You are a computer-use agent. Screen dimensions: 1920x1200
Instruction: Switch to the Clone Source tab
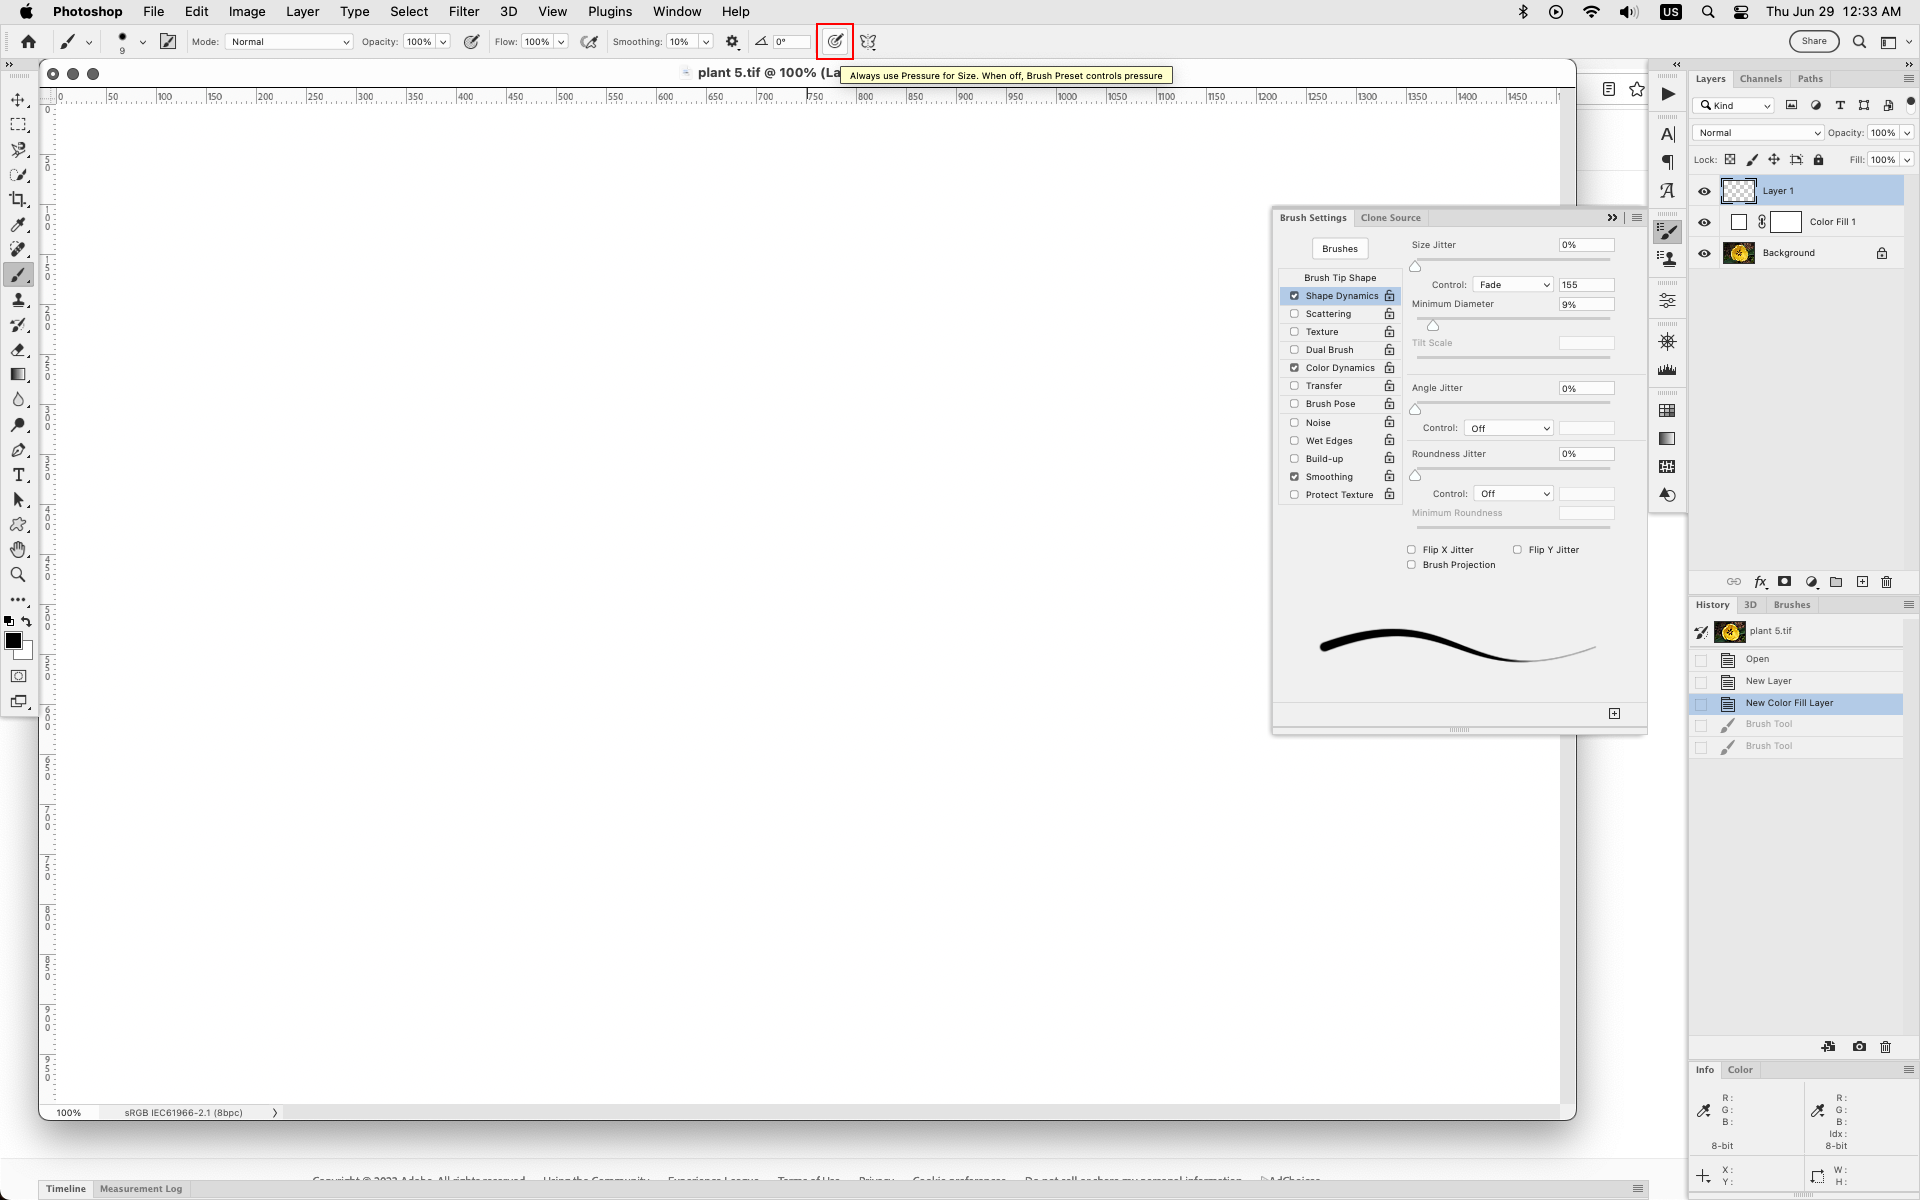pyautogui.click(x=1390, y=217)
